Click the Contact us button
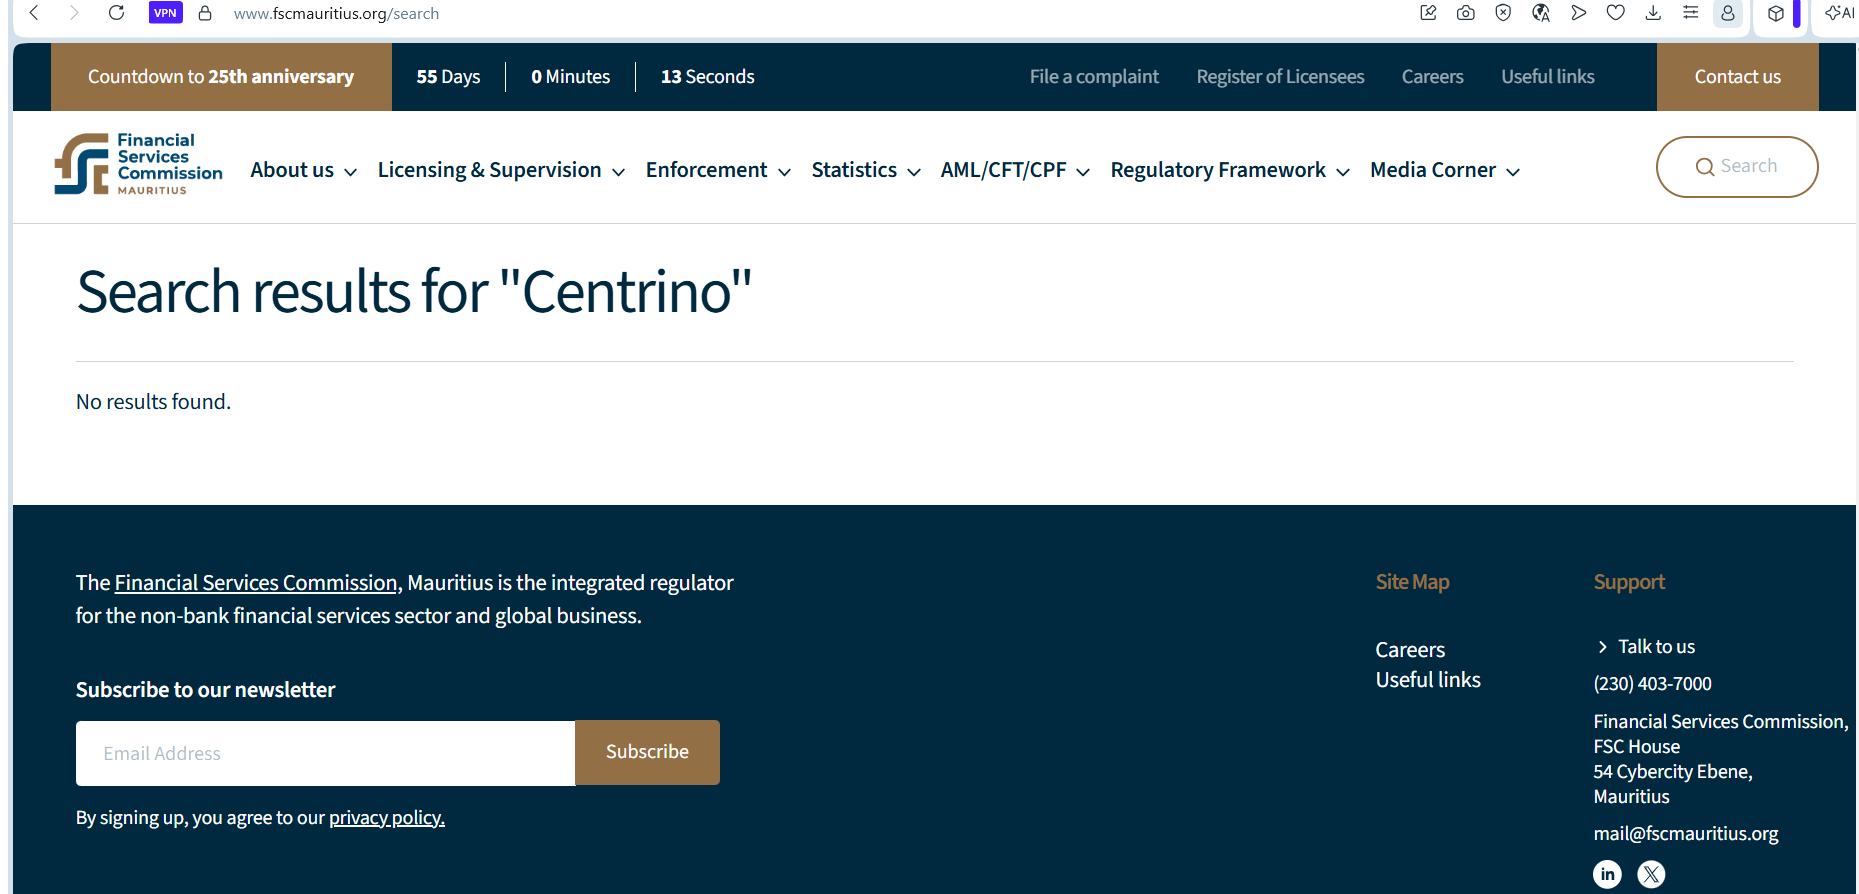 pos(1737,77)
